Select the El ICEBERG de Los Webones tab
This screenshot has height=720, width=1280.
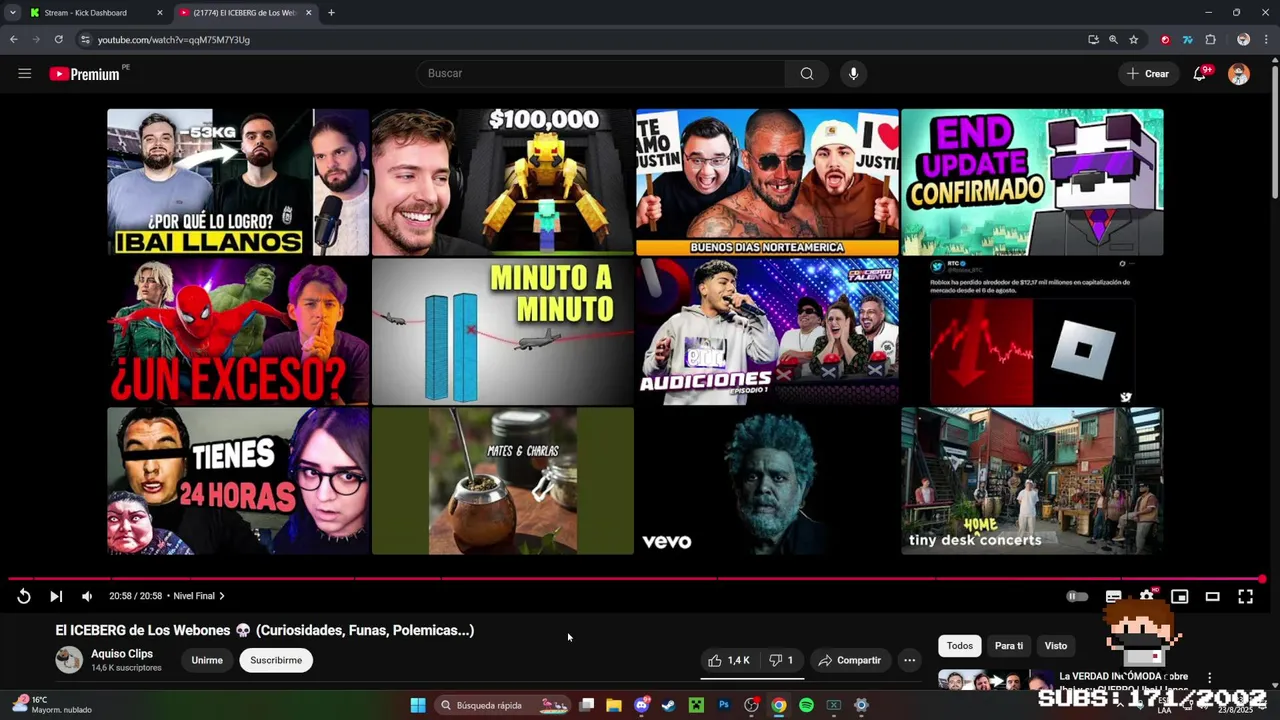pos(245,13)
